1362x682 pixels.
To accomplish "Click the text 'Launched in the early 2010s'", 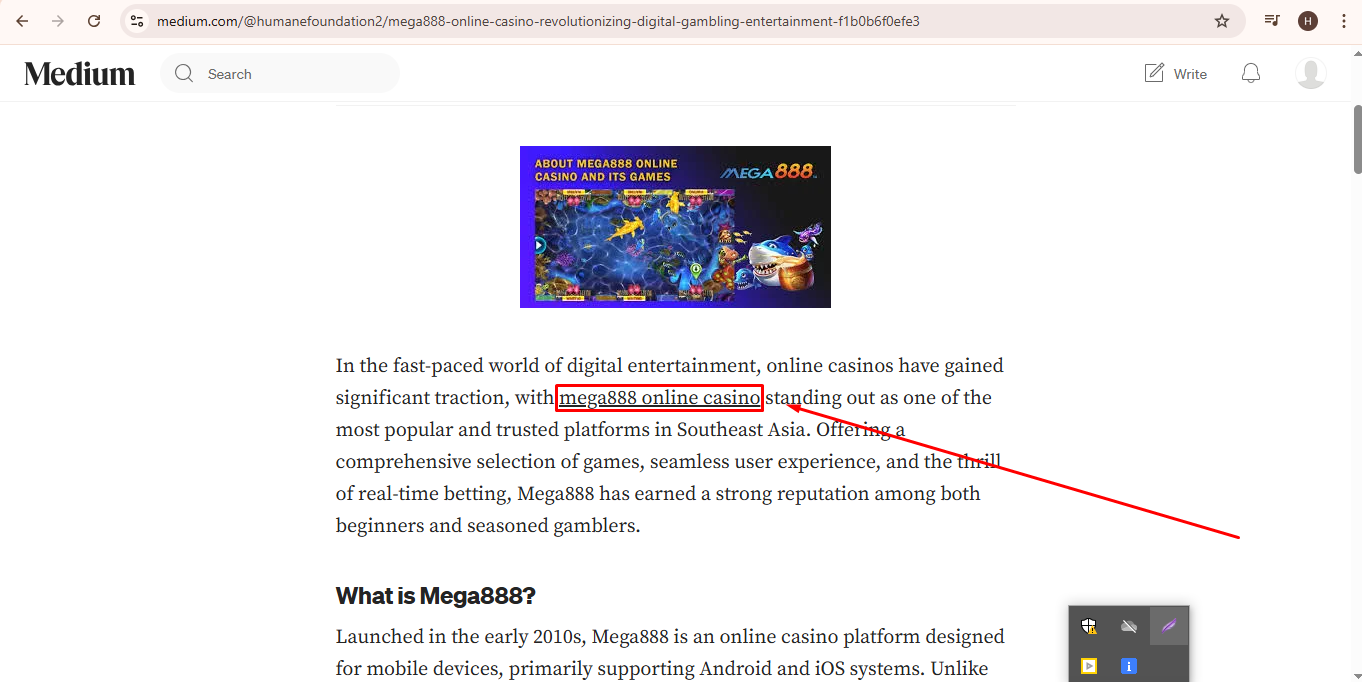I will [x=462, y=637].
